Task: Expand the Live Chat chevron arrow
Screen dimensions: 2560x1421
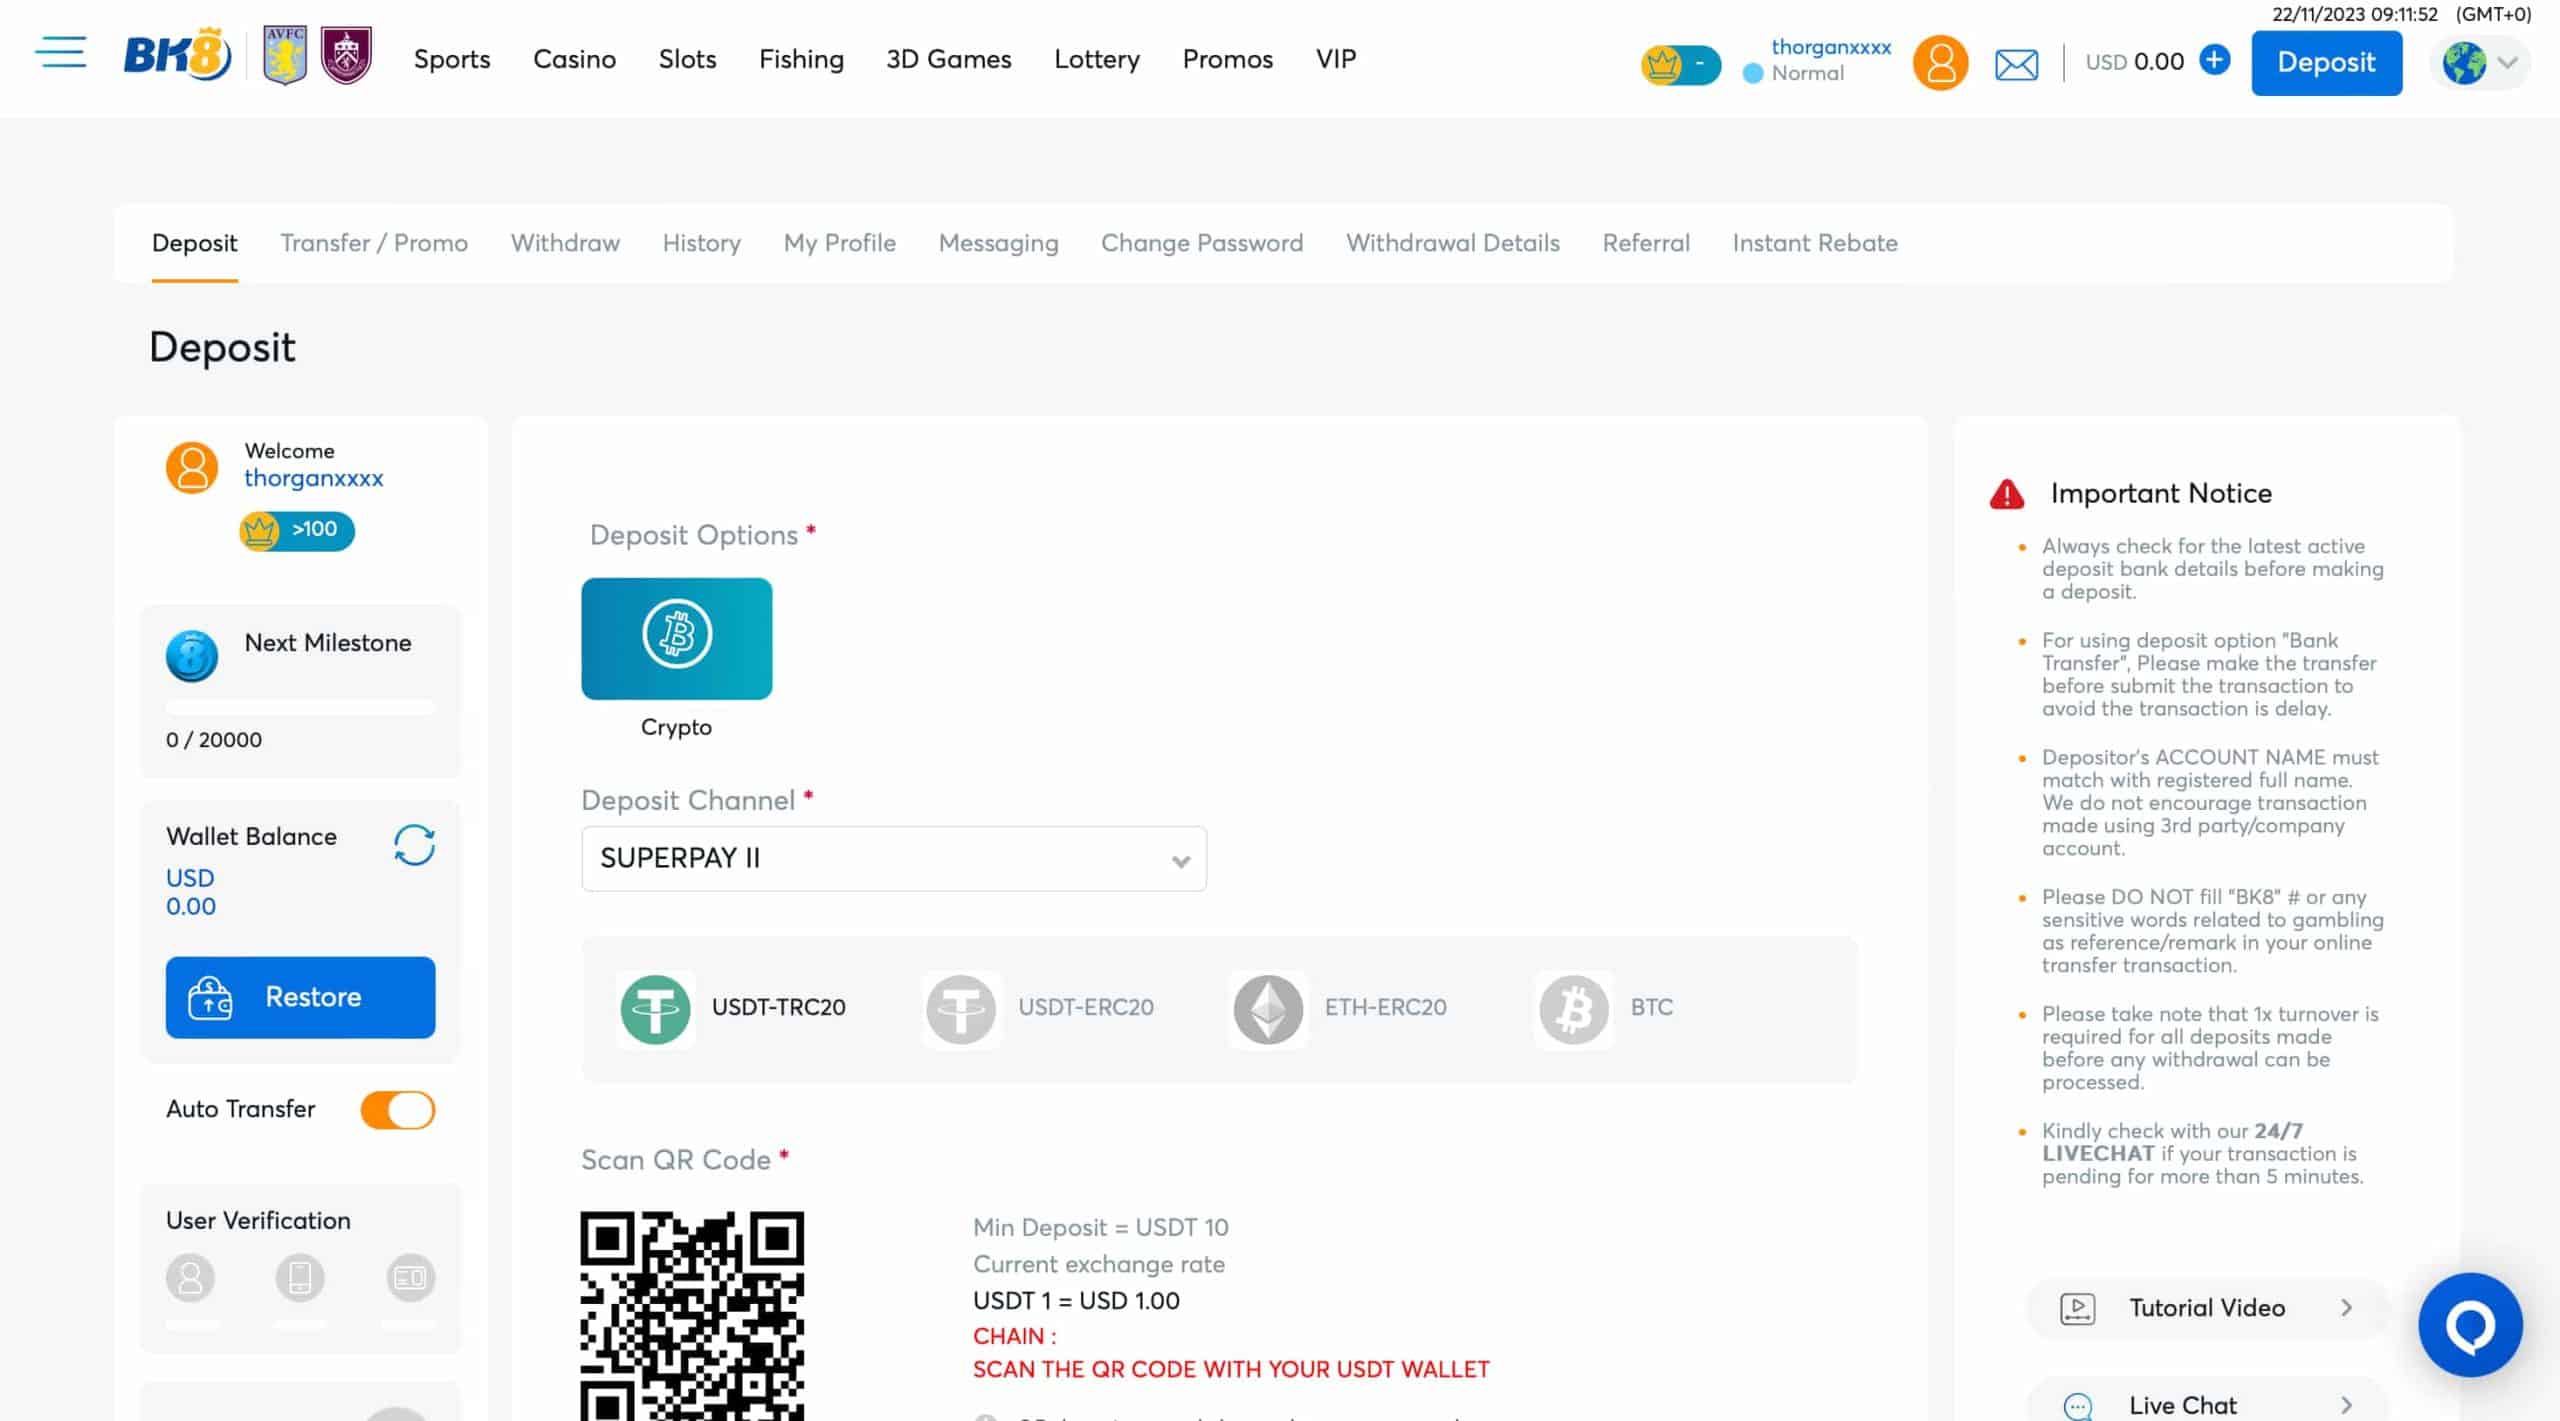Action: pyautogui.click(x=2346, y=1405)
